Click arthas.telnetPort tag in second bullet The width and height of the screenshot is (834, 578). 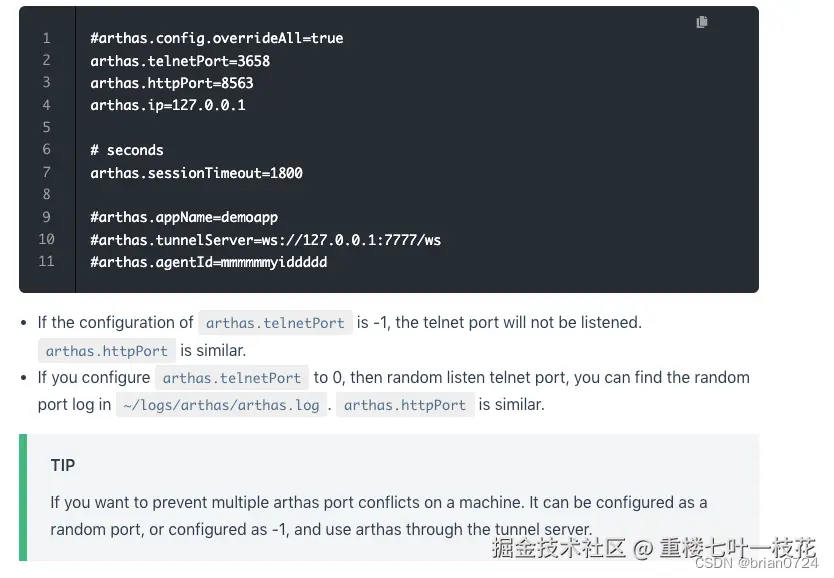pyautogui.click(x=232, y=378)
